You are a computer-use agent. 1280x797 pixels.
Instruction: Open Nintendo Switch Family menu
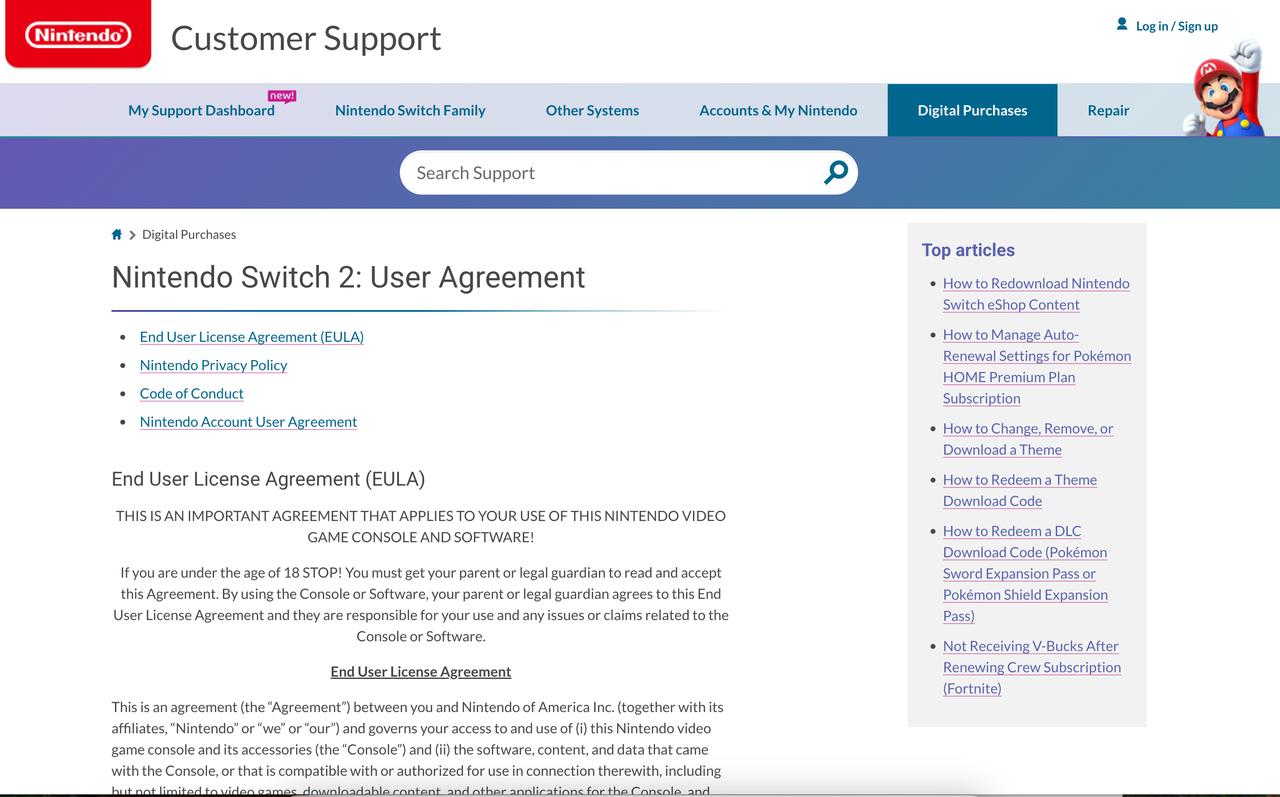click(x=410, y=110)
